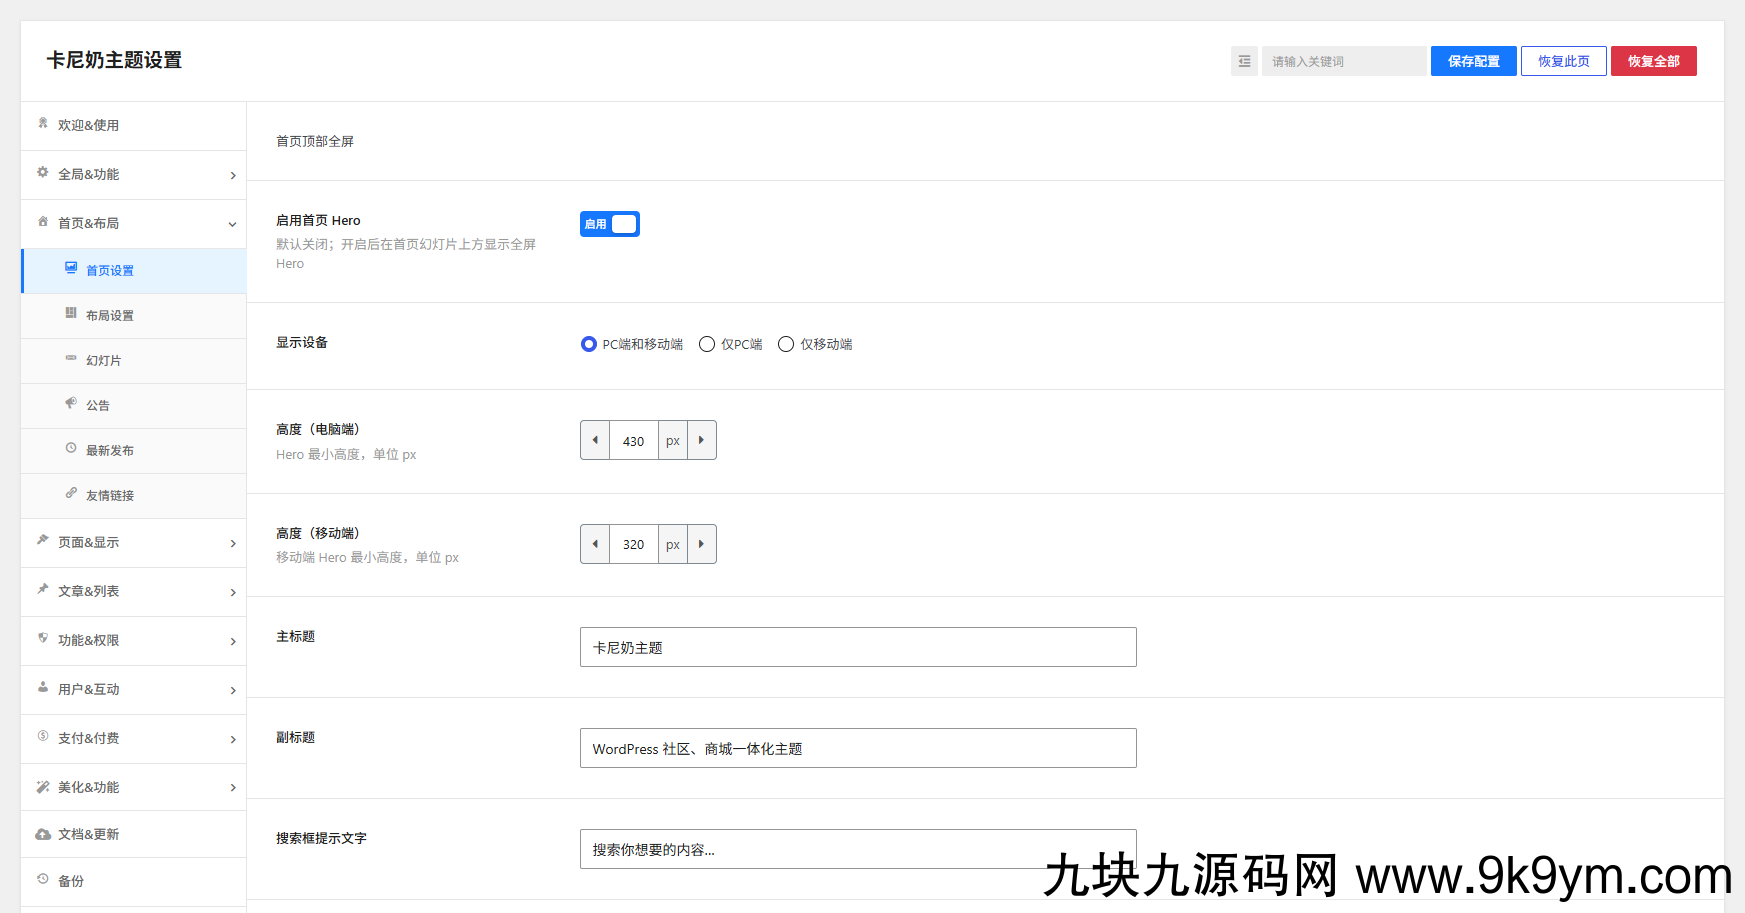Click the cloud icon beside 文档&更新
Screen dimensions: 1745x913
(43, 834)
